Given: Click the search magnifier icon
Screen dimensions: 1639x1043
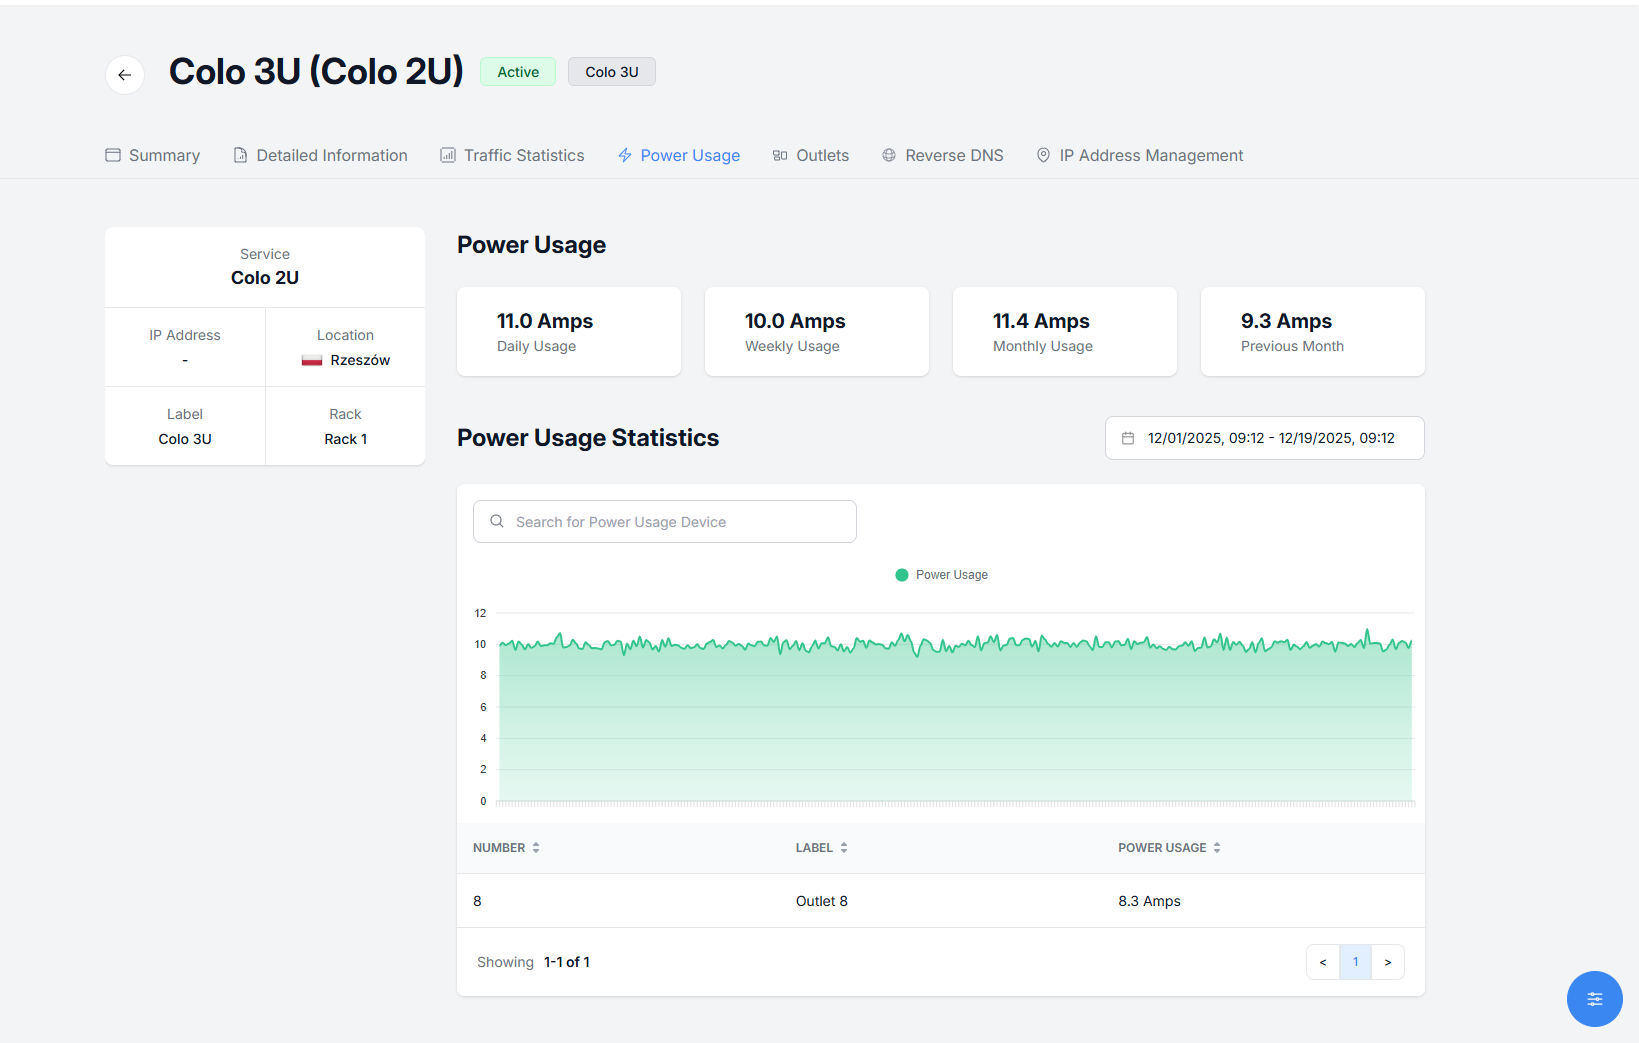Looking at the screenshot, I should [497, 521].
